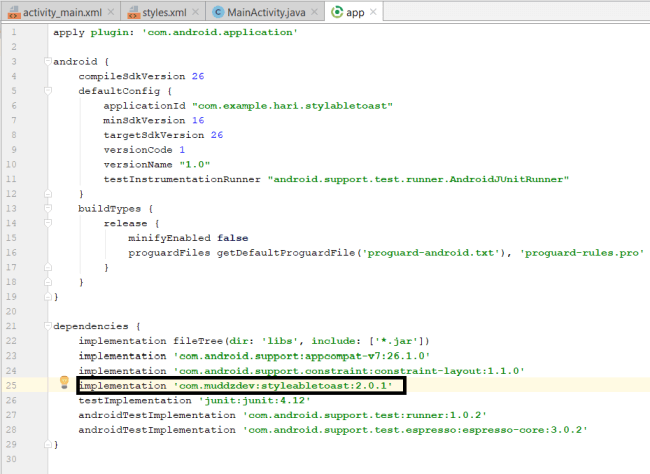Close the styles.xml tab
Image resolution: width=650 pixels, height=474 pixels.
pyautogui.click(x=196, y=12)
